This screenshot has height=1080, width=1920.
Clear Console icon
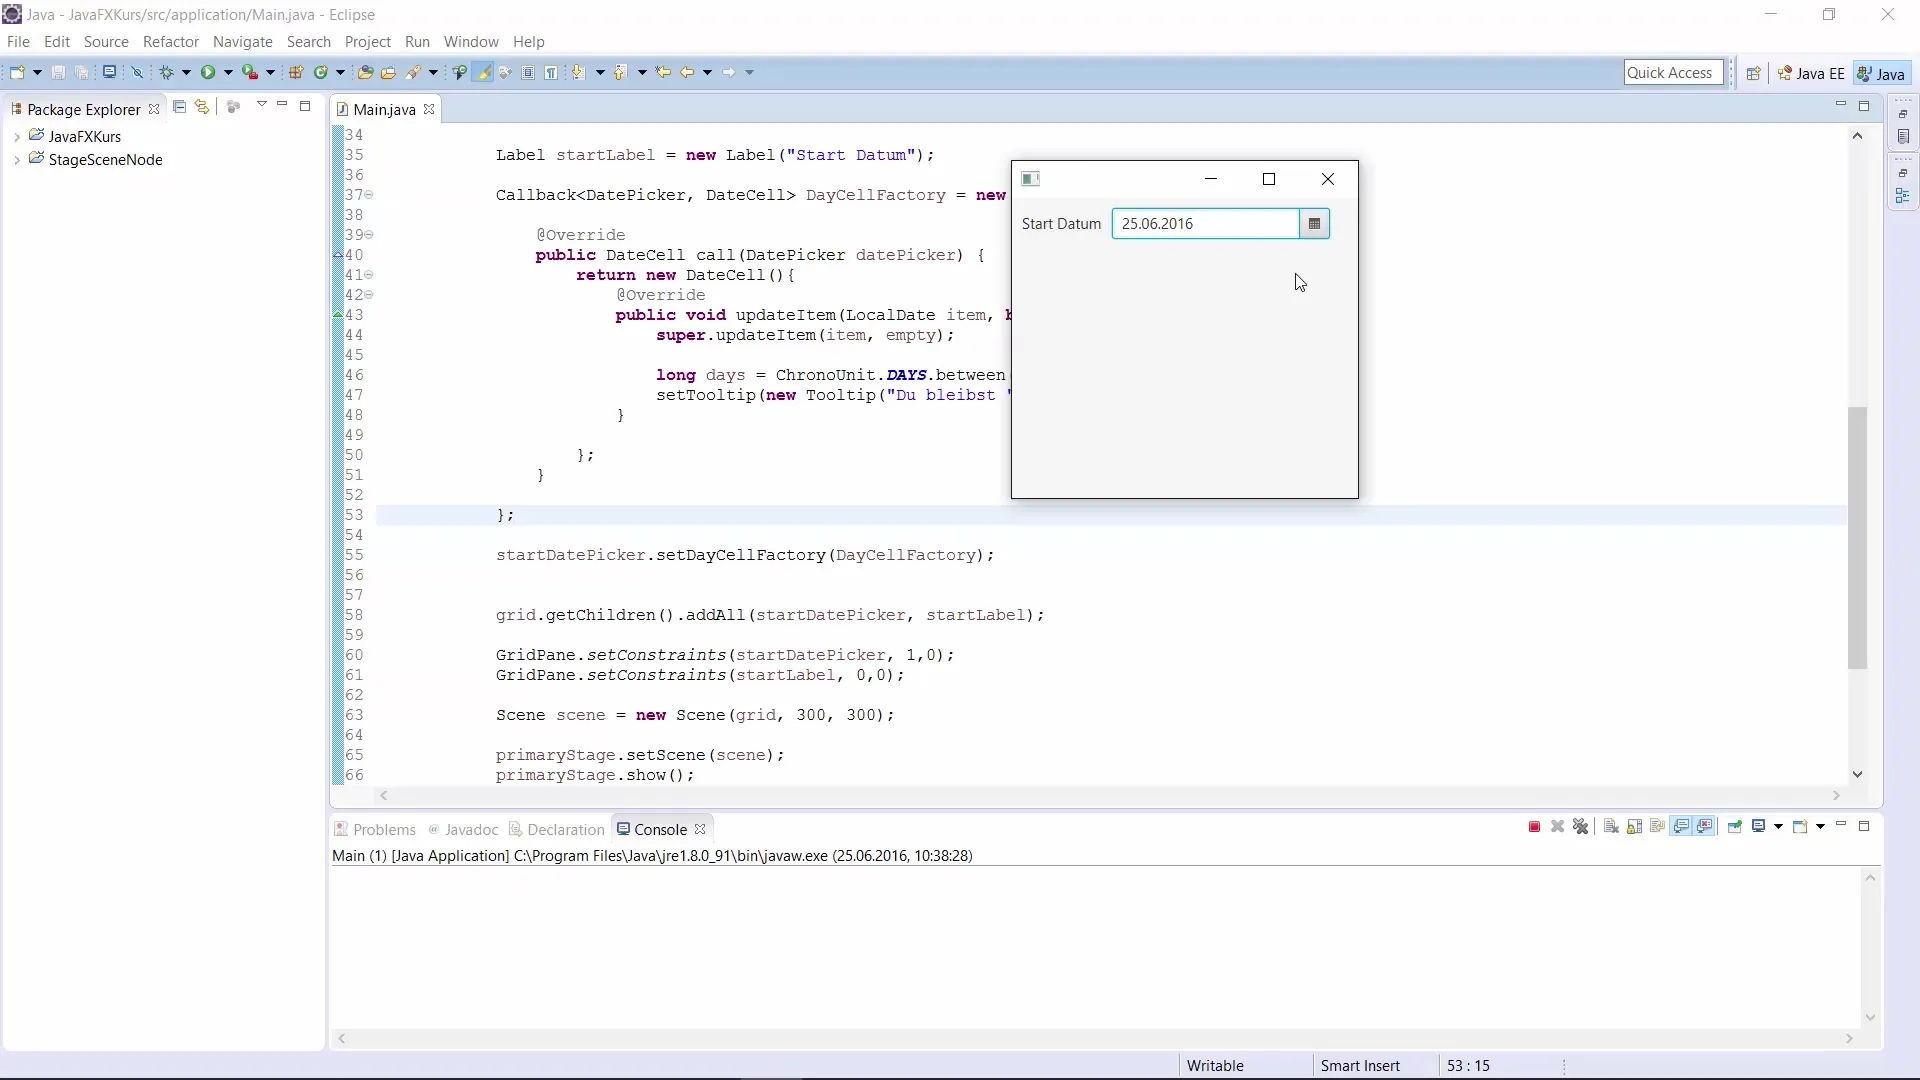[1611, 826]
